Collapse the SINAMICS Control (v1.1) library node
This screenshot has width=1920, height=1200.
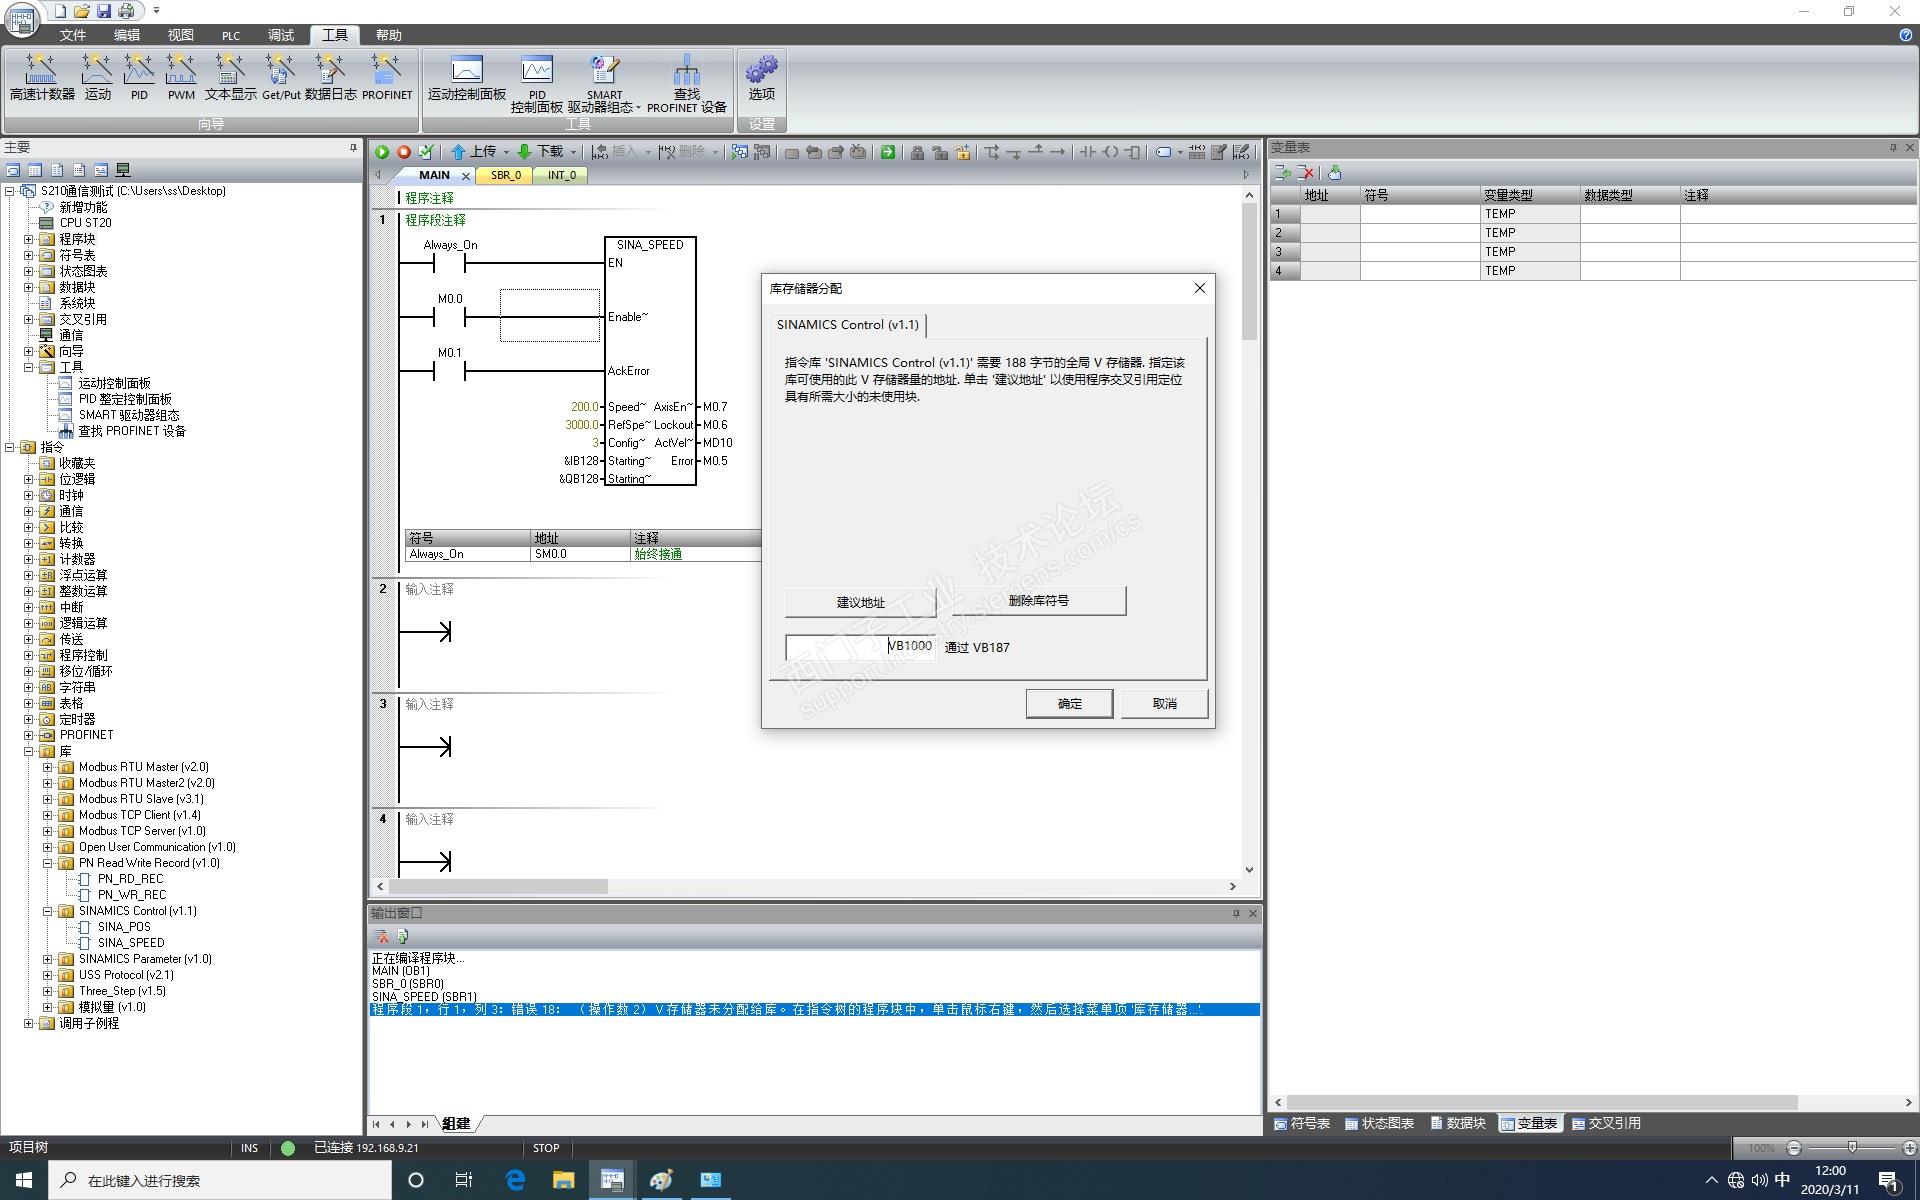click(47, 911)
